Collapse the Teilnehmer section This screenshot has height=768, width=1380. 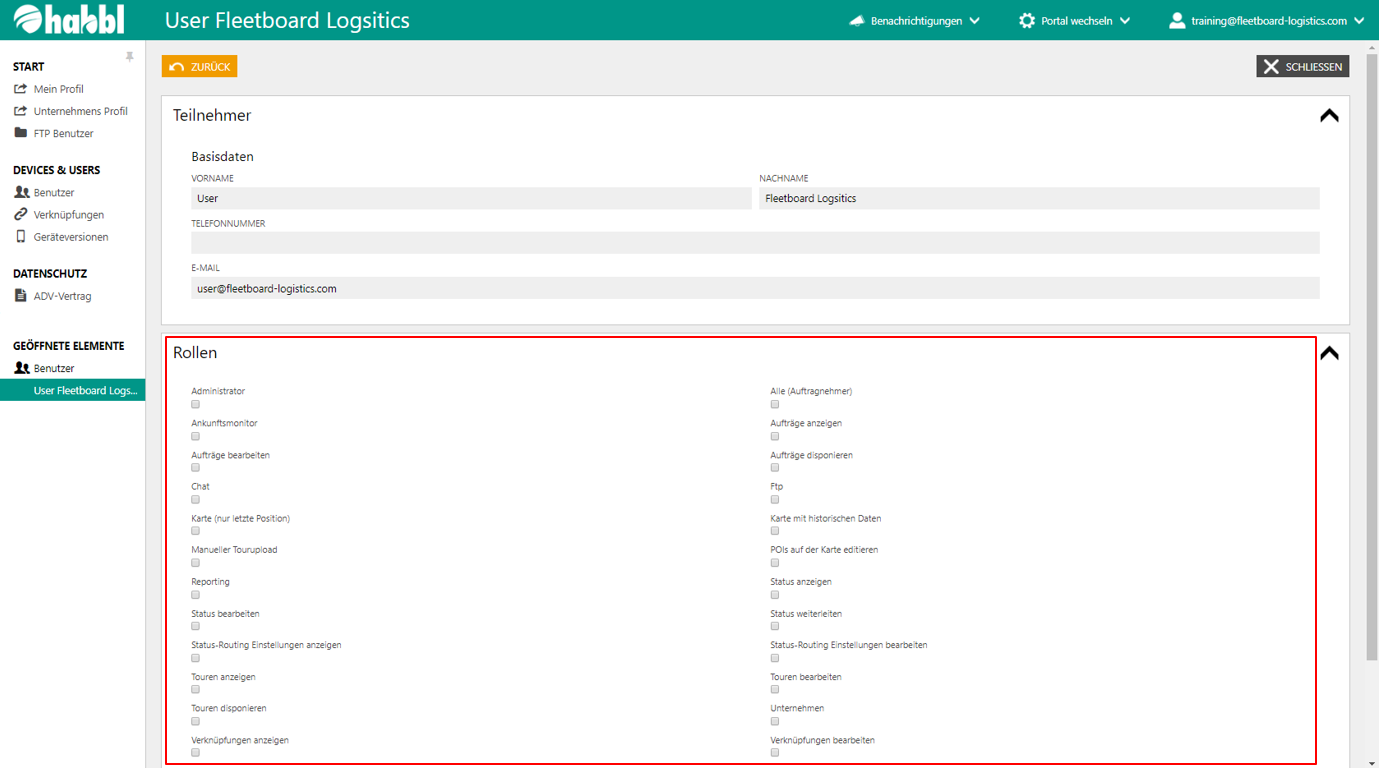(x=1329, y=116)
